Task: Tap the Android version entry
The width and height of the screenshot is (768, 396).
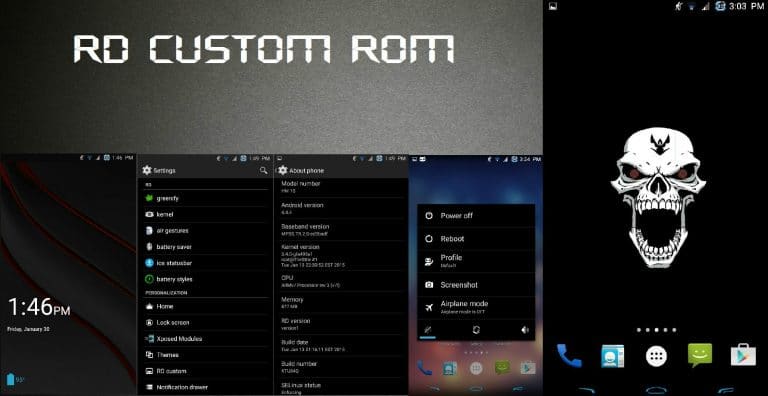Action: pos(342,208)
